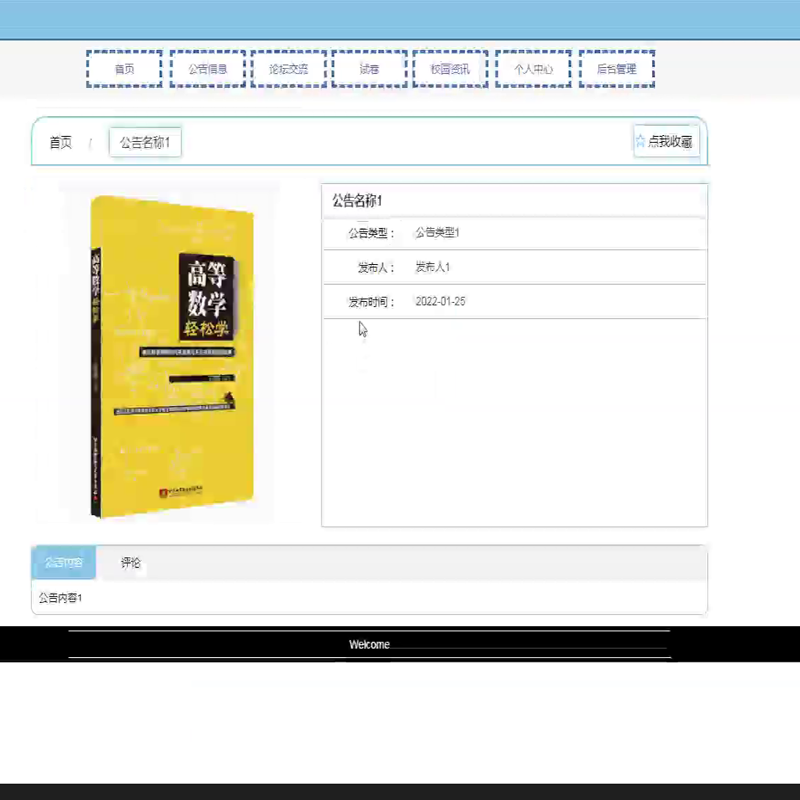Click the 公告类型1 value

437,233
